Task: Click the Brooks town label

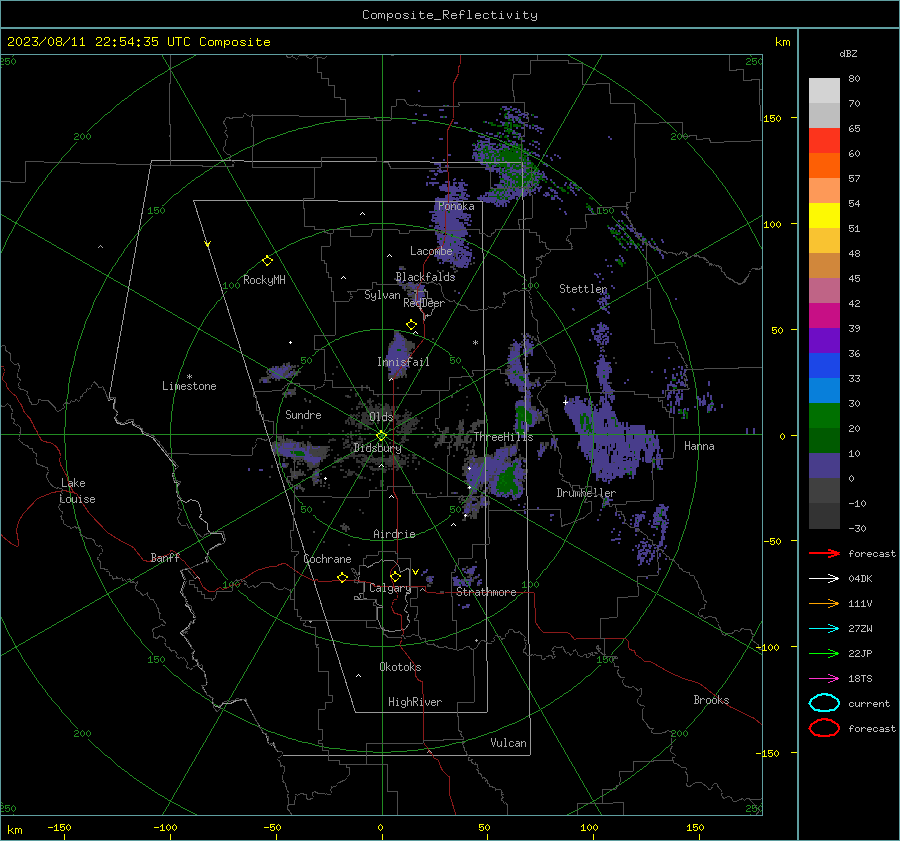Action: click(711, 700)
